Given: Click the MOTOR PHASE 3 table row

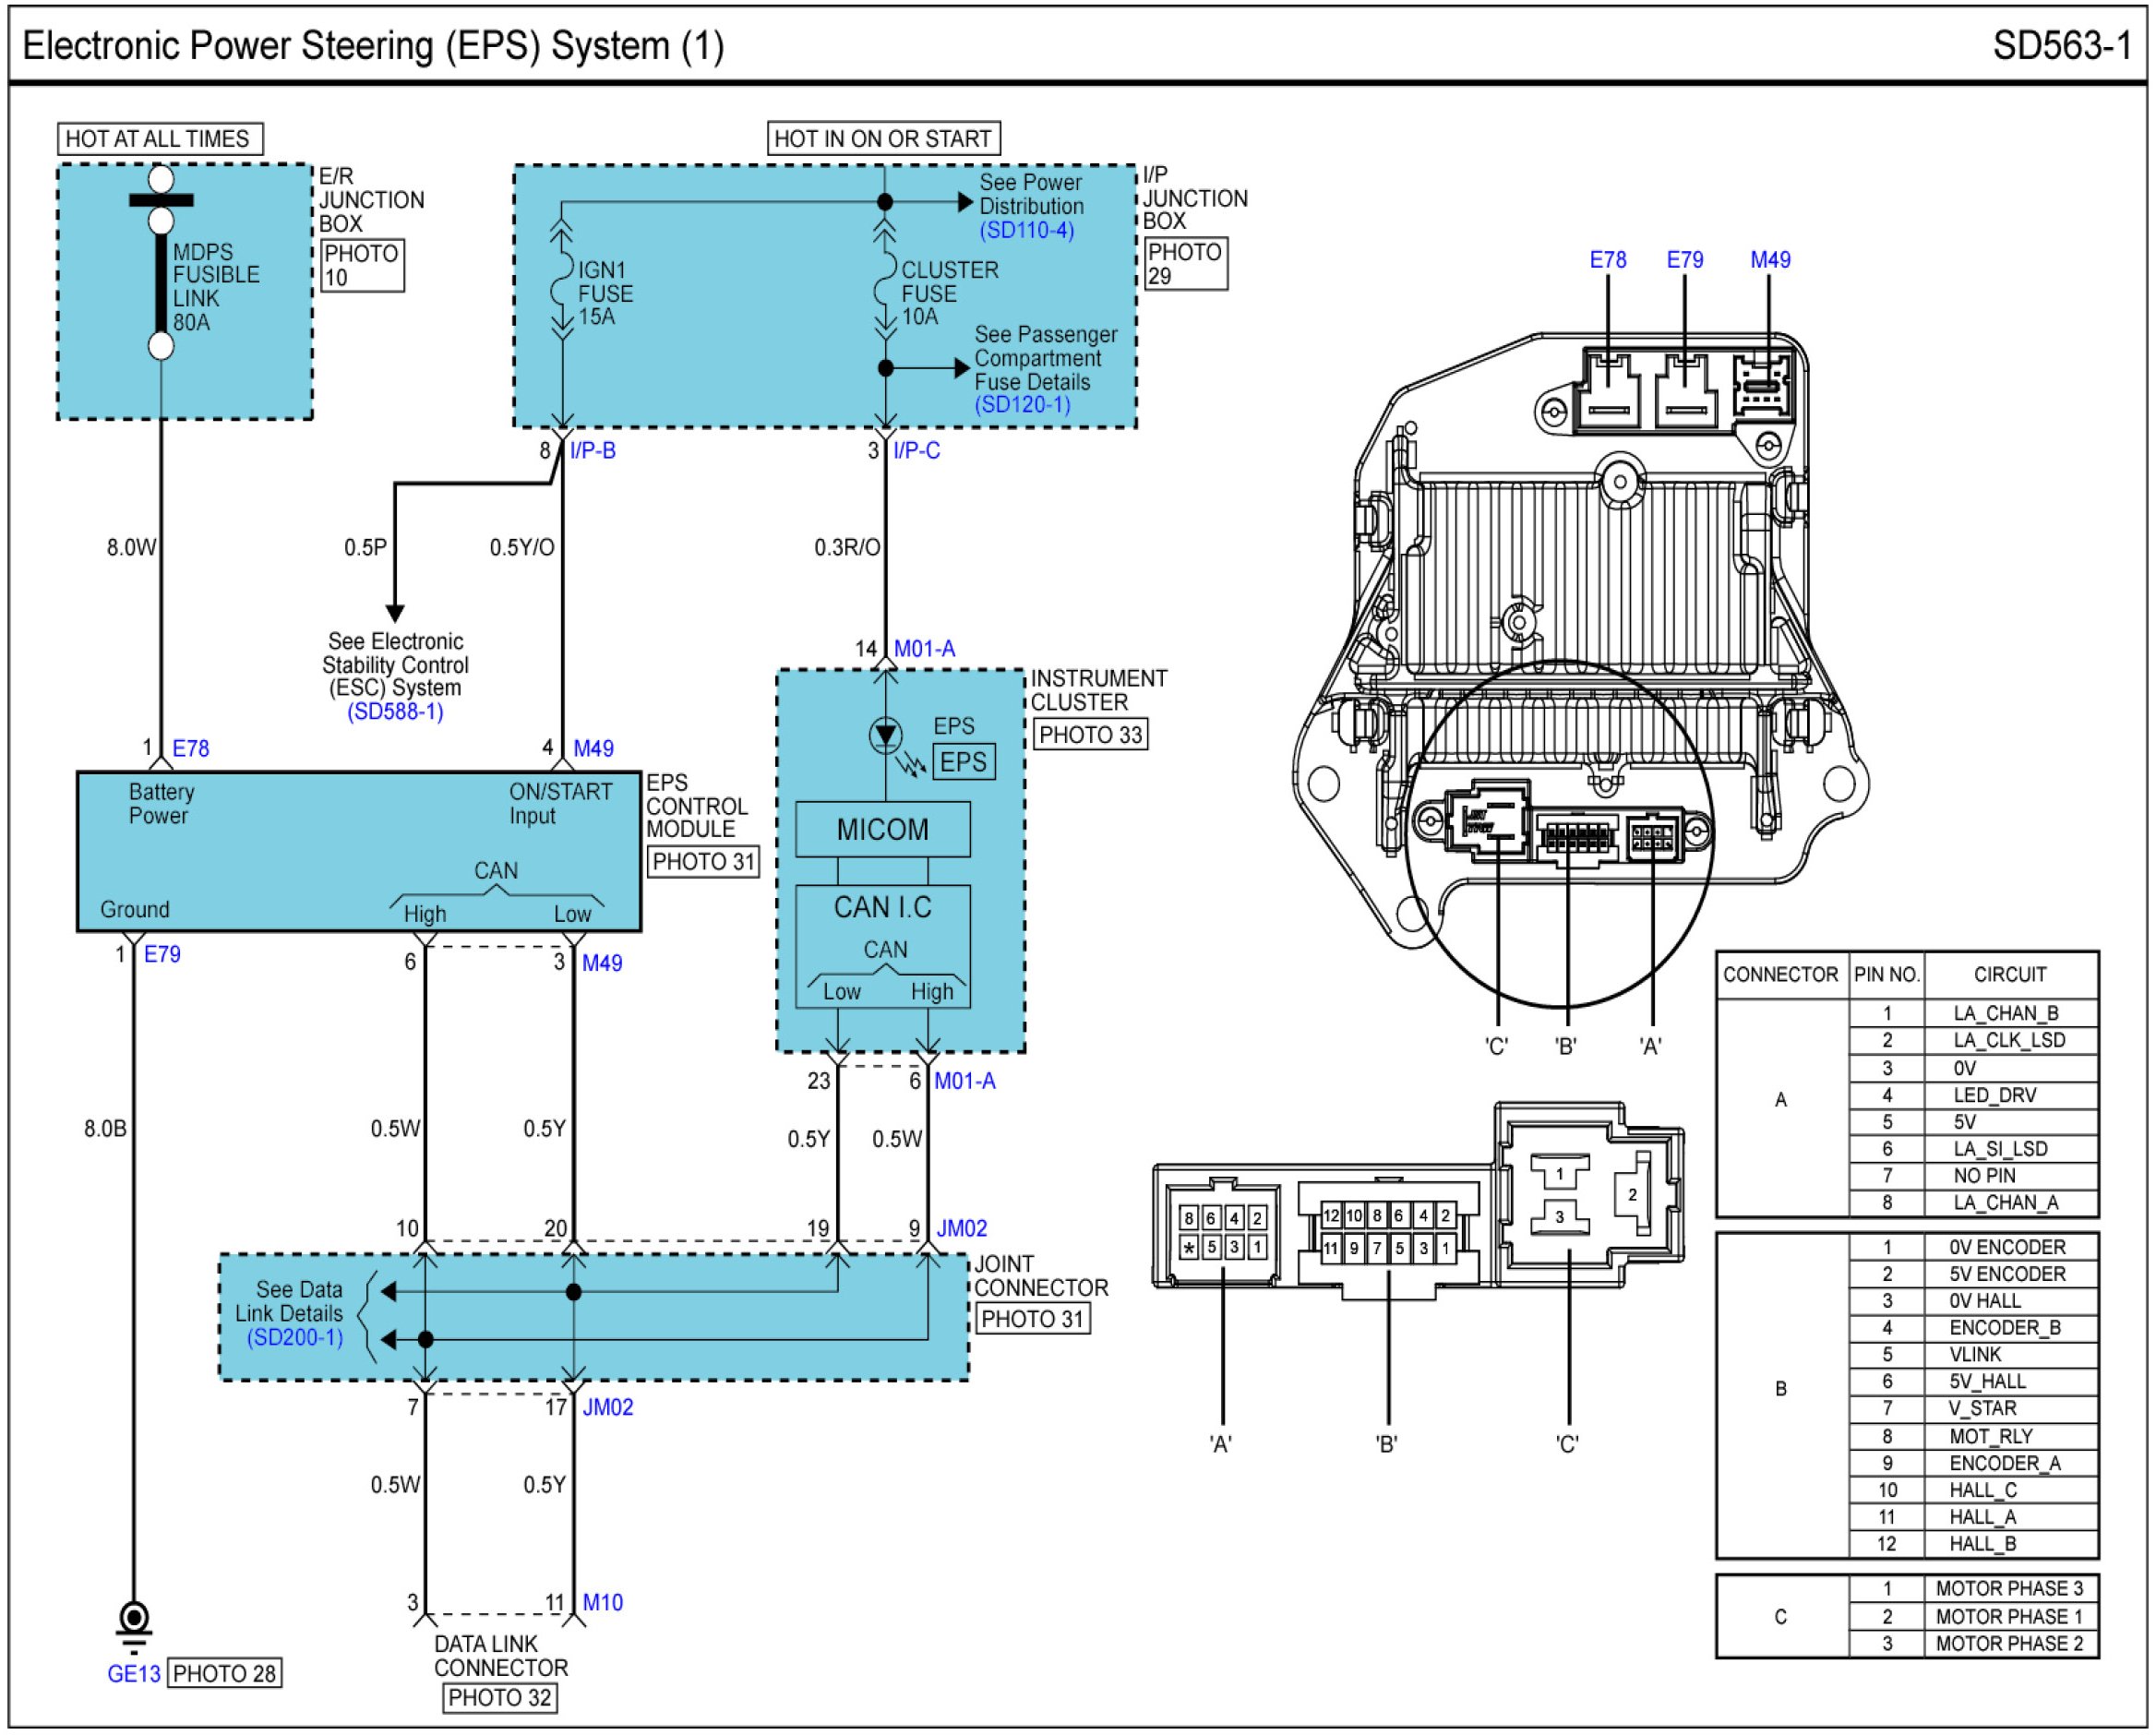Looking at the screenshot, I should click(x=2008, y=1588).
